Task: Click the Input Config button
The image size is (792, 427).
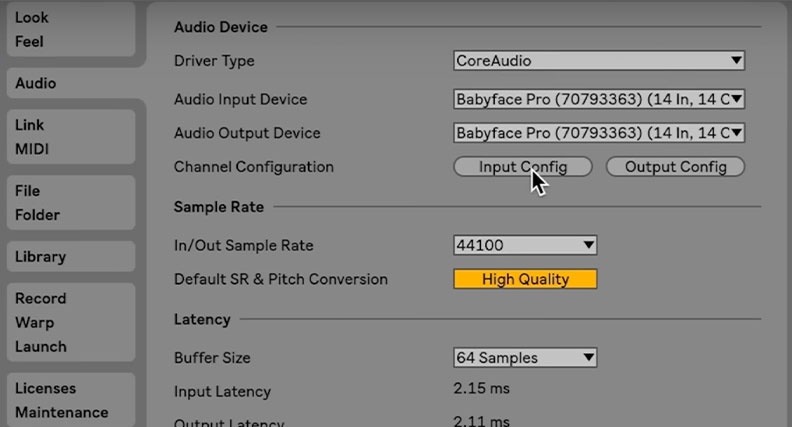Action: pyautogui.click(x=522, y=167)
